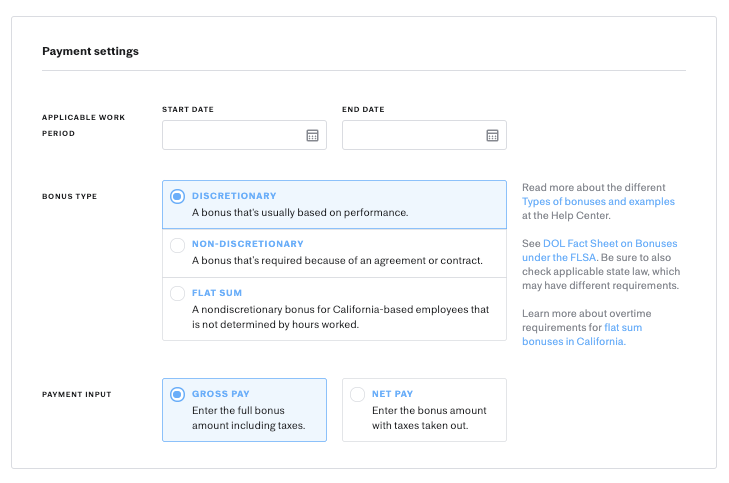Image resolution: width=729 pixels, height=483 pixels.
Task: Open the End Date calendar picker icon
Action: click(x=492, y=135)
